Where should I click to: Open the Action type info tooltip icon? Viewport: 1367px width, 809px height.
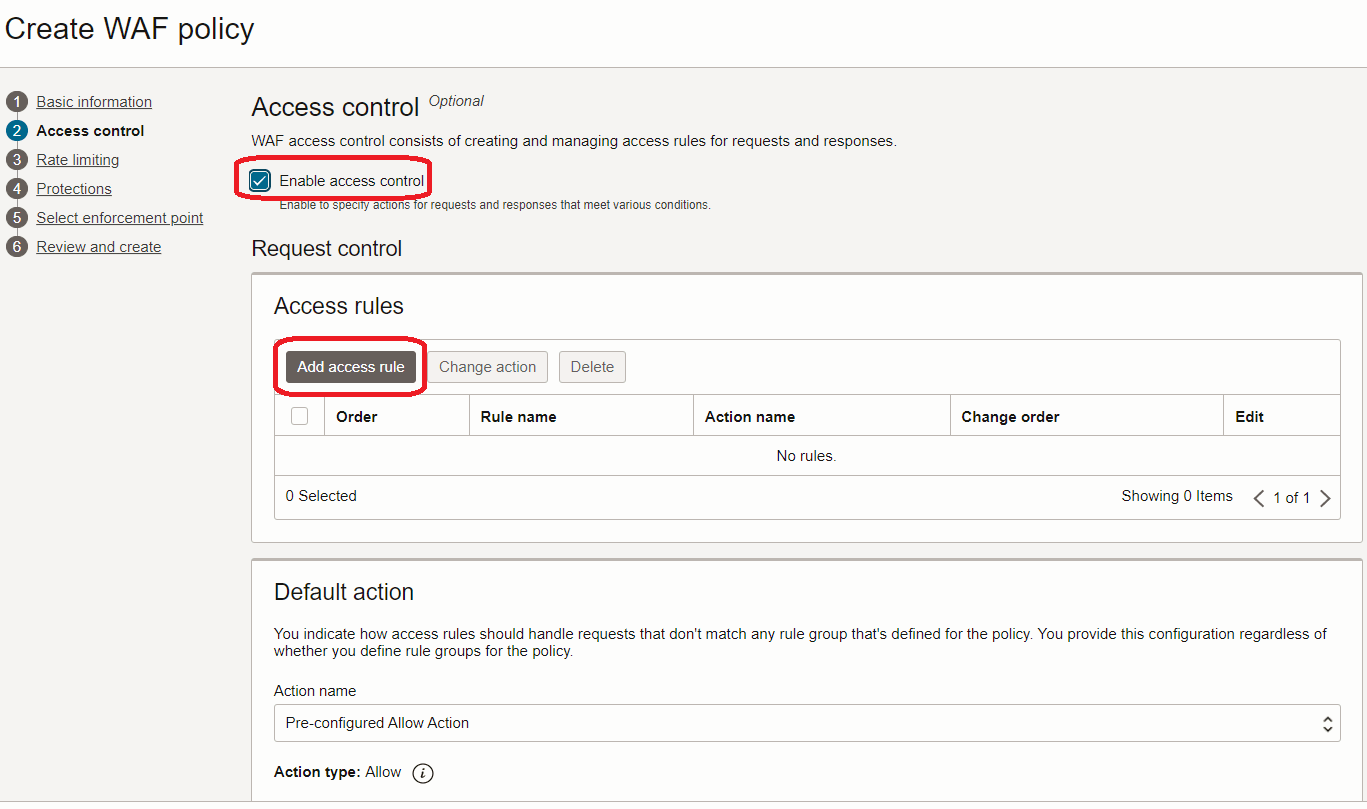click(x=421, y=772)
